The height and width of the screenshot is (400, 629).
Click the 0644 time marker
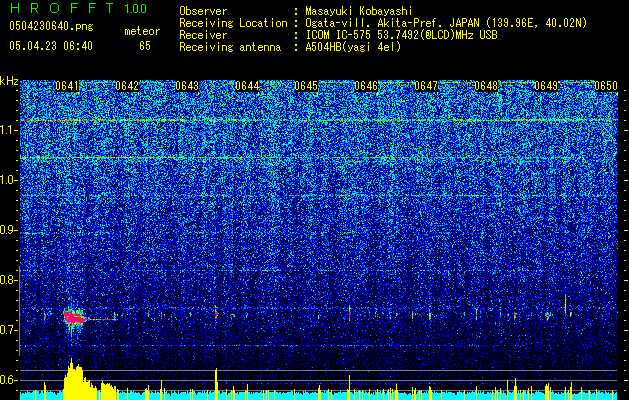point(247,86)
